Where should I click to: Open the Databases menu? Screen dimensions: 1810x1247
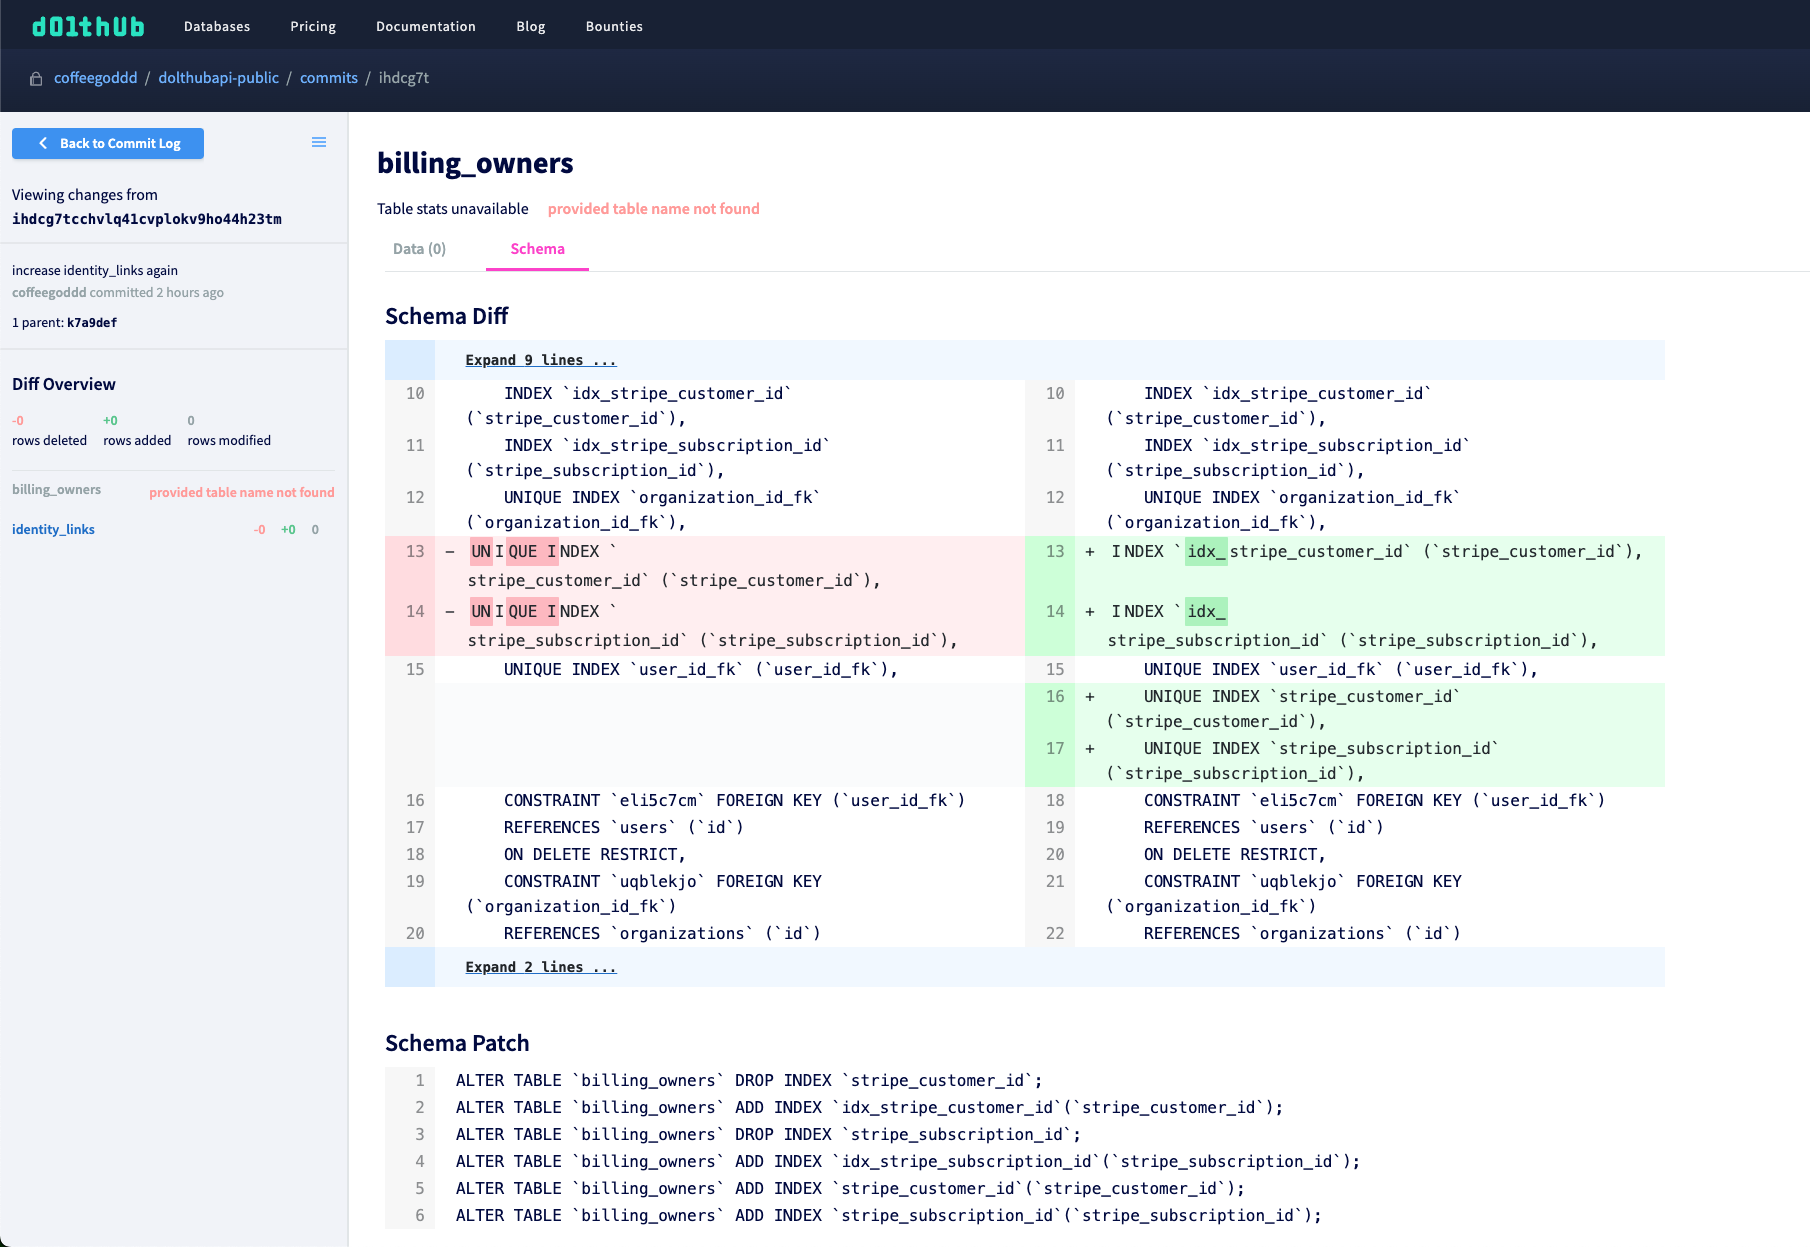216,26
